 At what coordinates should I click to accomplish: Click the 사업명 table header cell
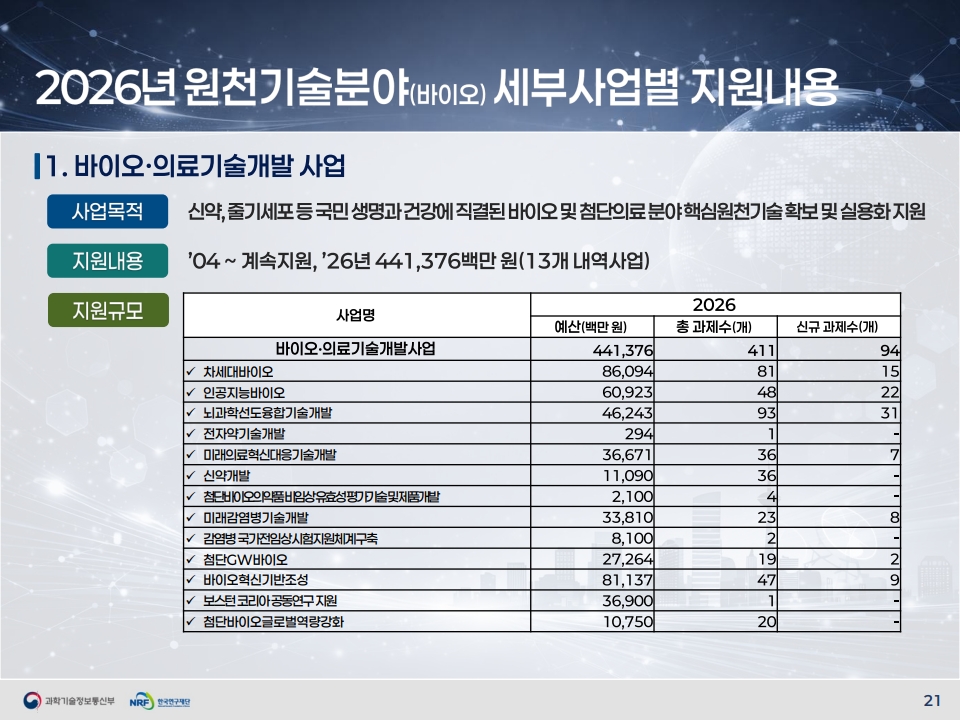(355, 315)
